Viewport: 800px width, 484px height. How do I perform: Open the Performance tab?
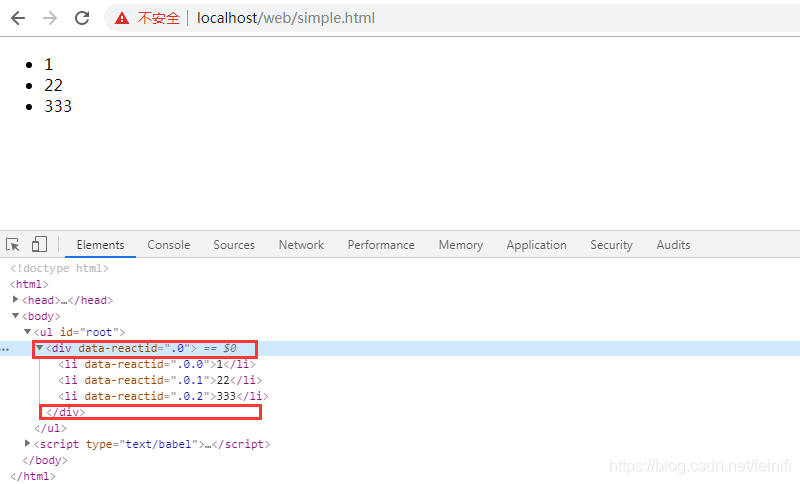[x=381, y=245]
